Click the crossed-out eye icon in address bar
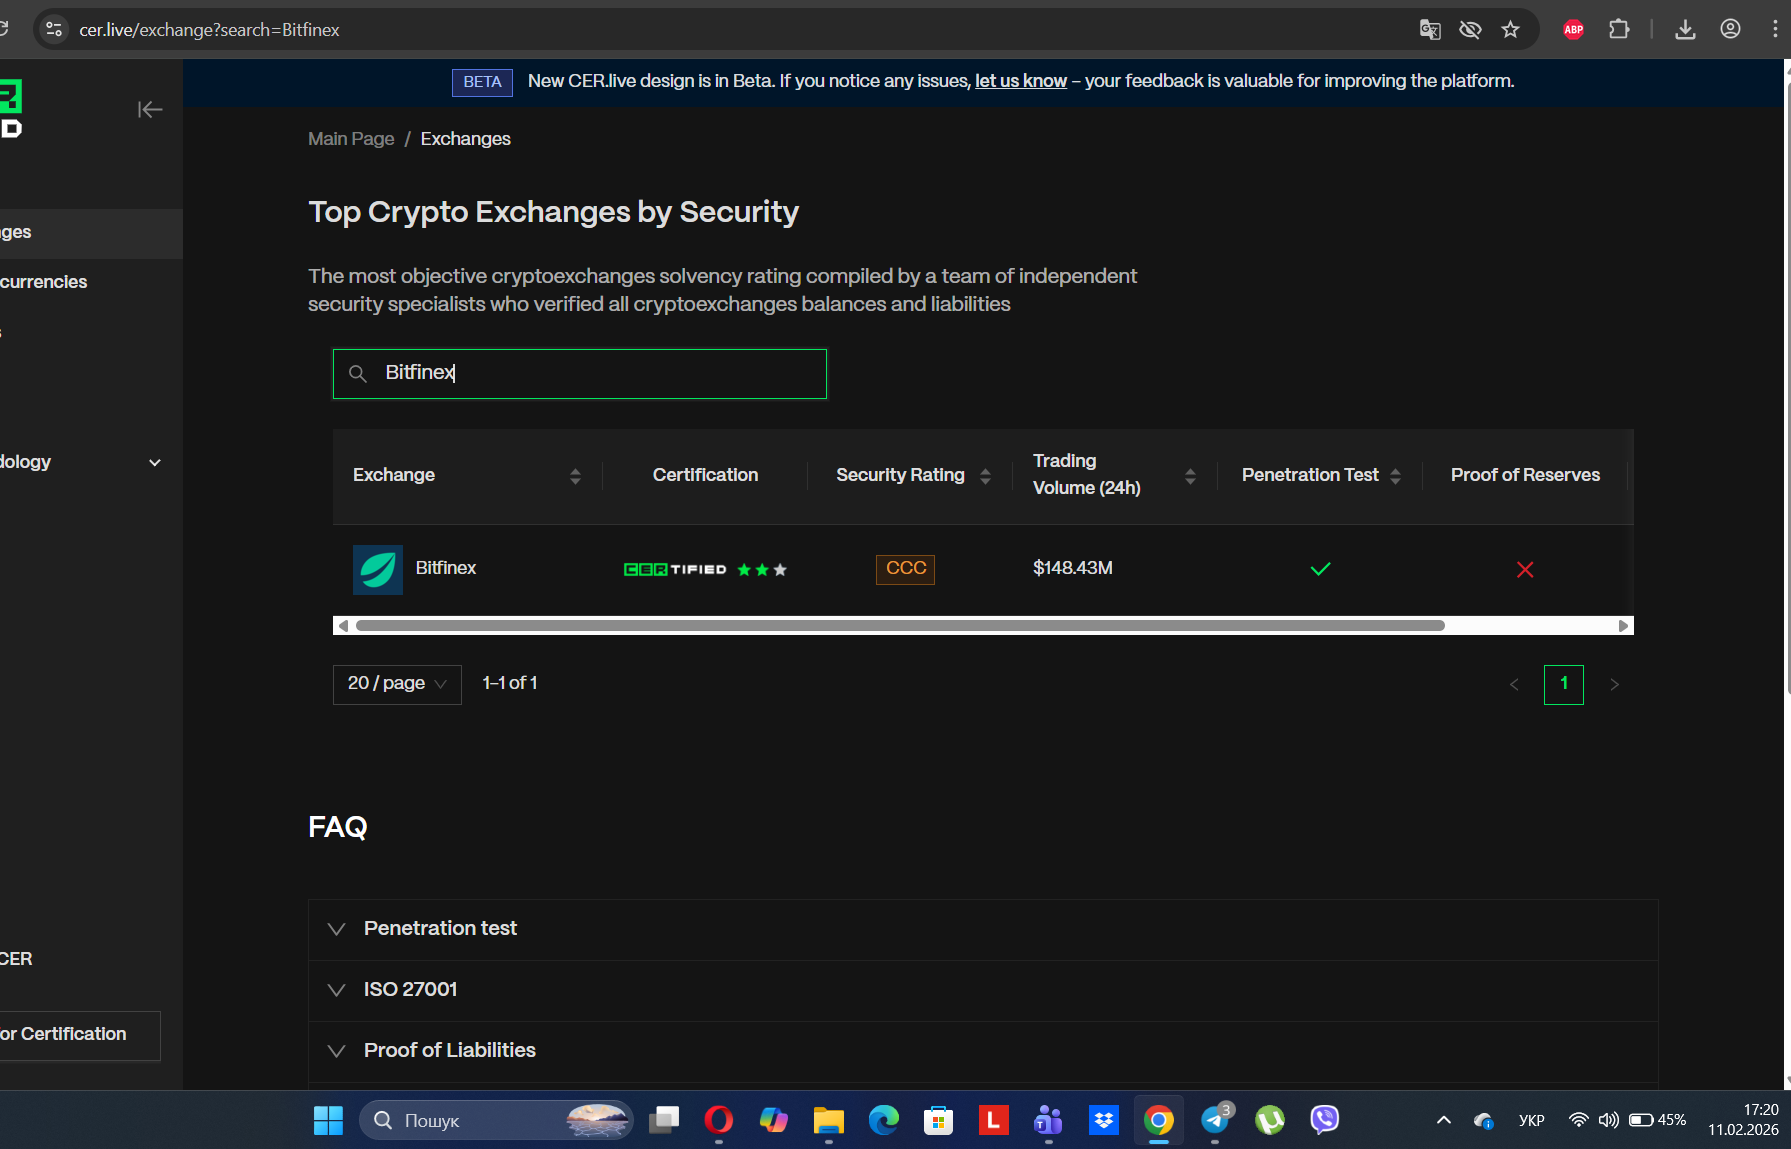 (x=1470, y=30)
